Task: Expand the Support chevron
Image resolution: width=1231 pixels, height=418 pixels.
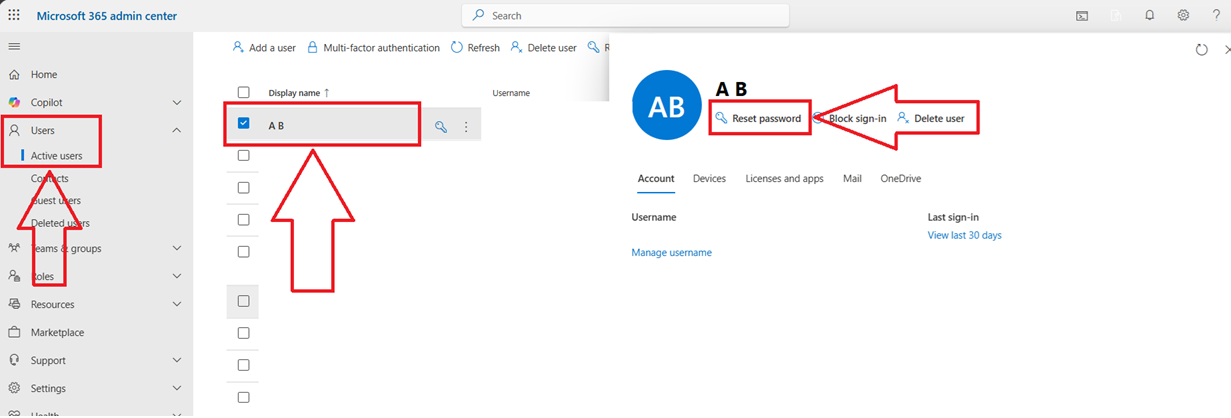Action: point(177,360)
